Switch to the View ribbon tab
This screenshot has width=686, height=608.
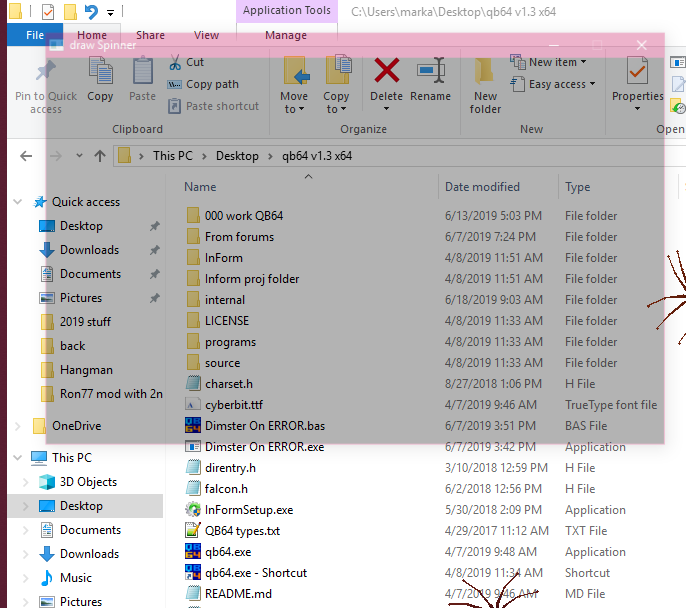pyautogui.click(x=207, y=35)
